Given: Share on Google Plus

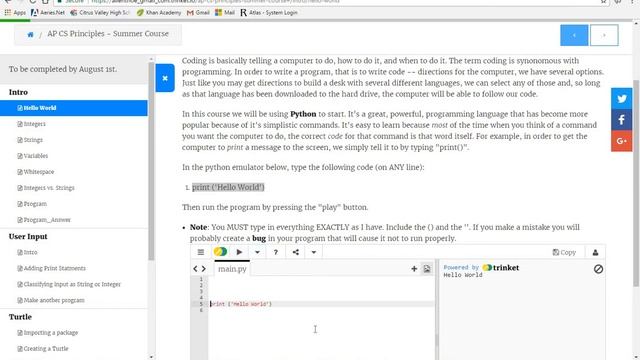Looking at the screenshot, I should 621,141.
